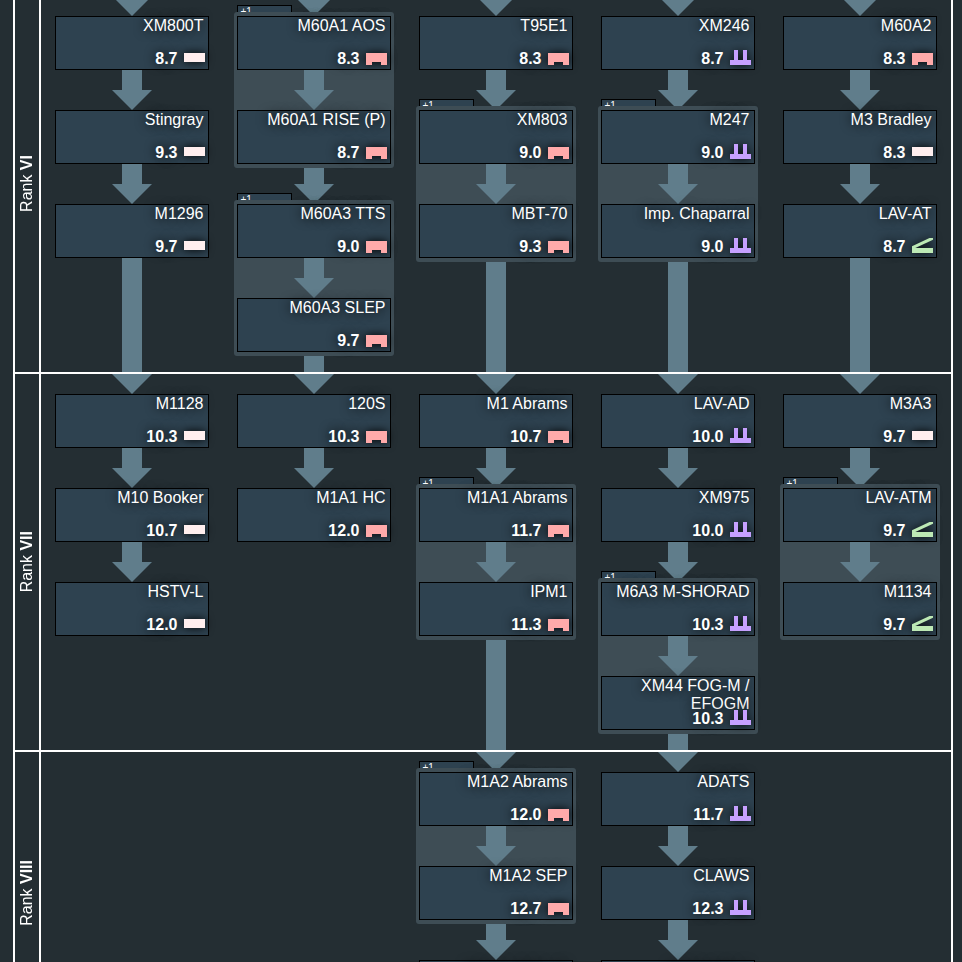Choose the M3 Bradley vehicle card

[860, 136]
